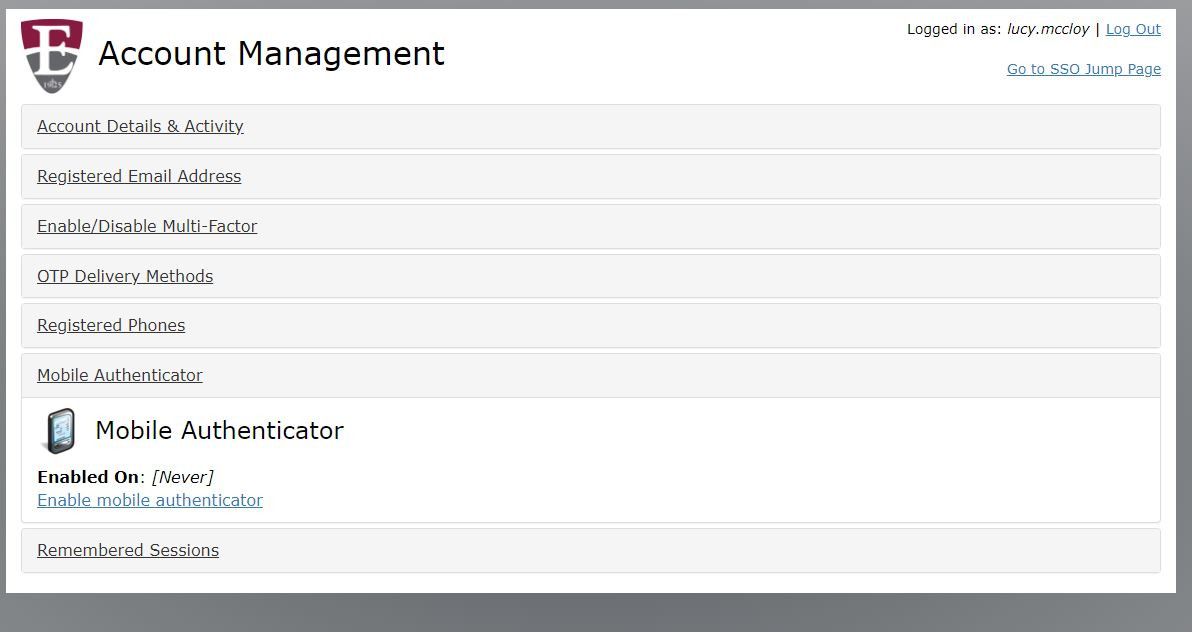The height and width of the screenshot is (632, 1192).
Task: Click the Account Management page title
Action: click(271, 54)
